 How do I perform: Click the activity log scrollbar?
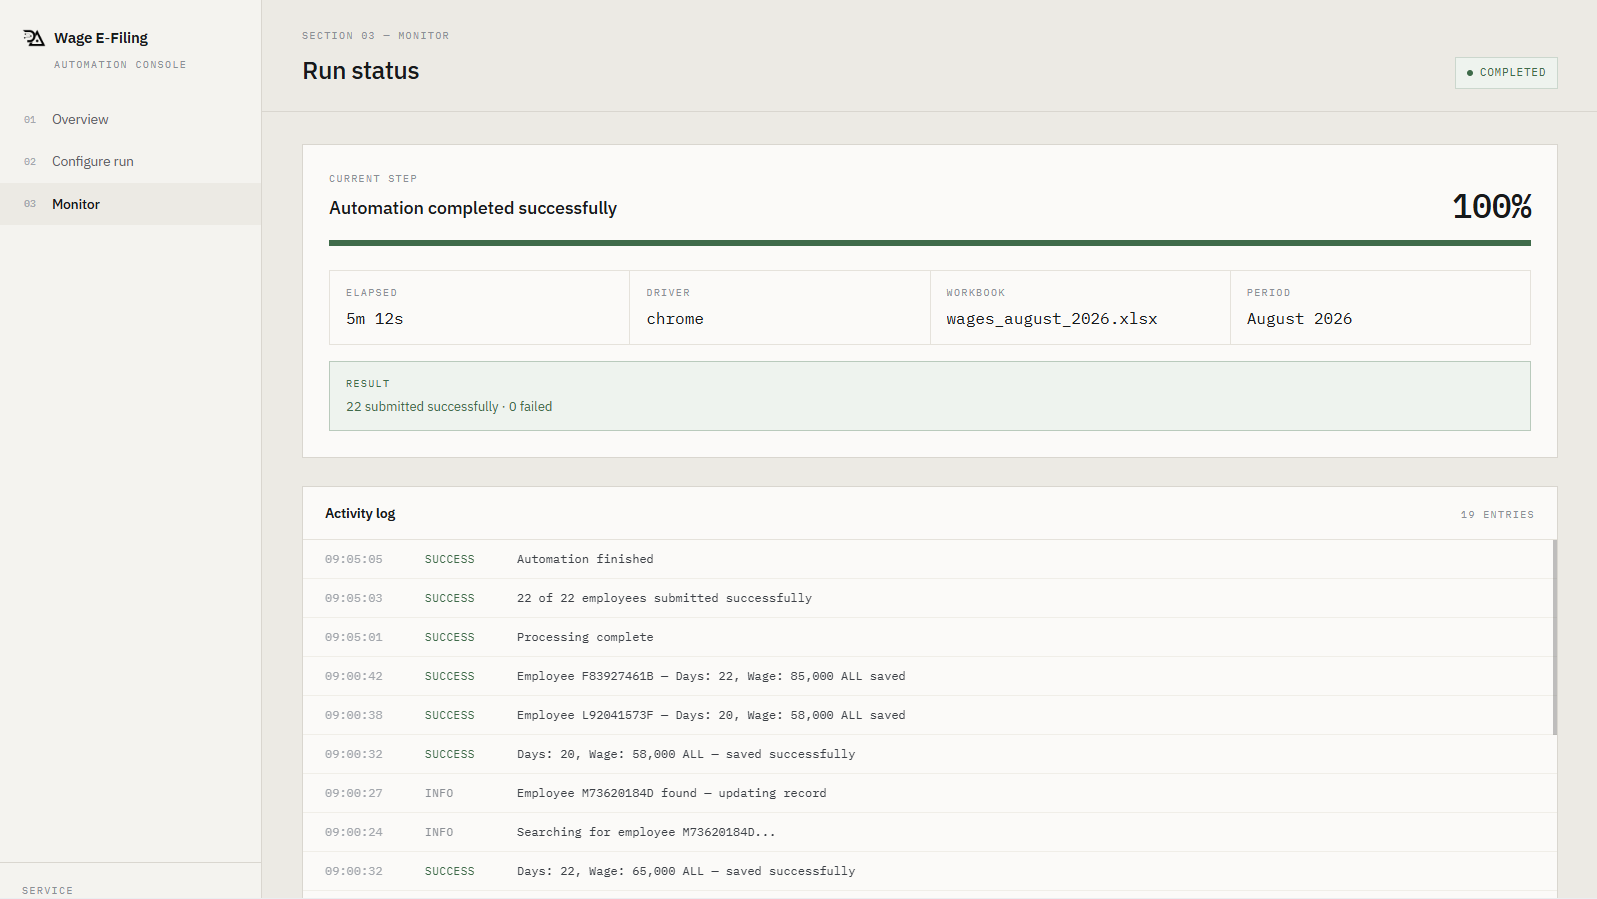(1555, 638)
